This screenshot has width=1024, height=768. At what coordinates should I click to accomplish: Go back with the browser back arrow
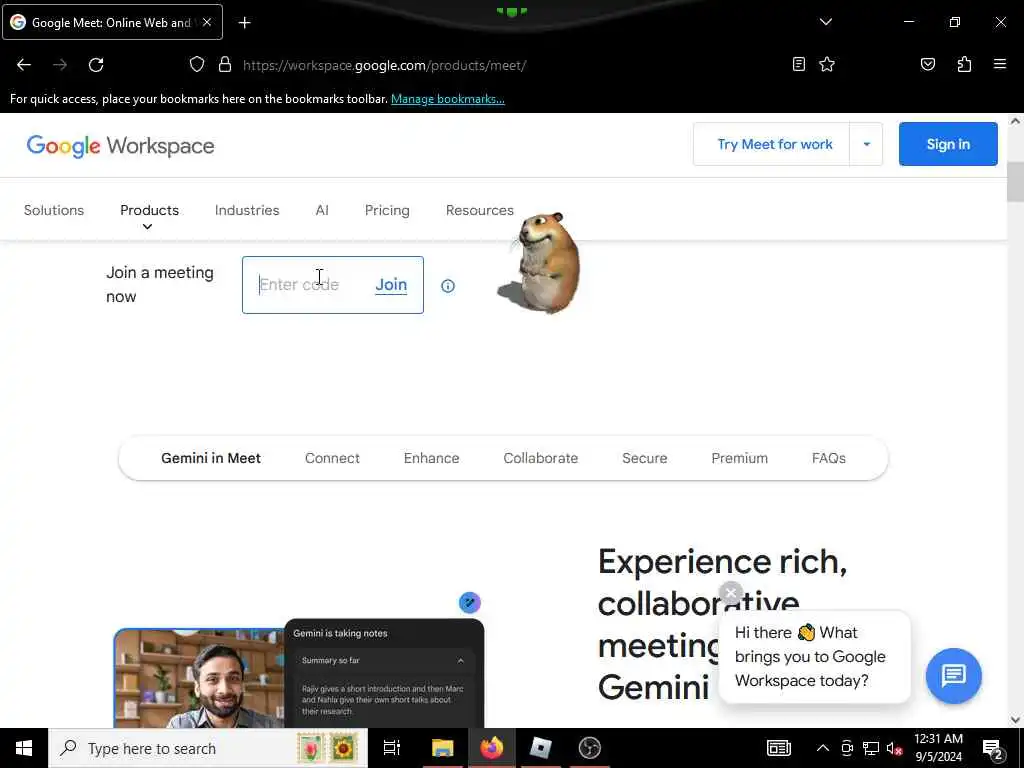pyautogui.click(x=24, y=65)
